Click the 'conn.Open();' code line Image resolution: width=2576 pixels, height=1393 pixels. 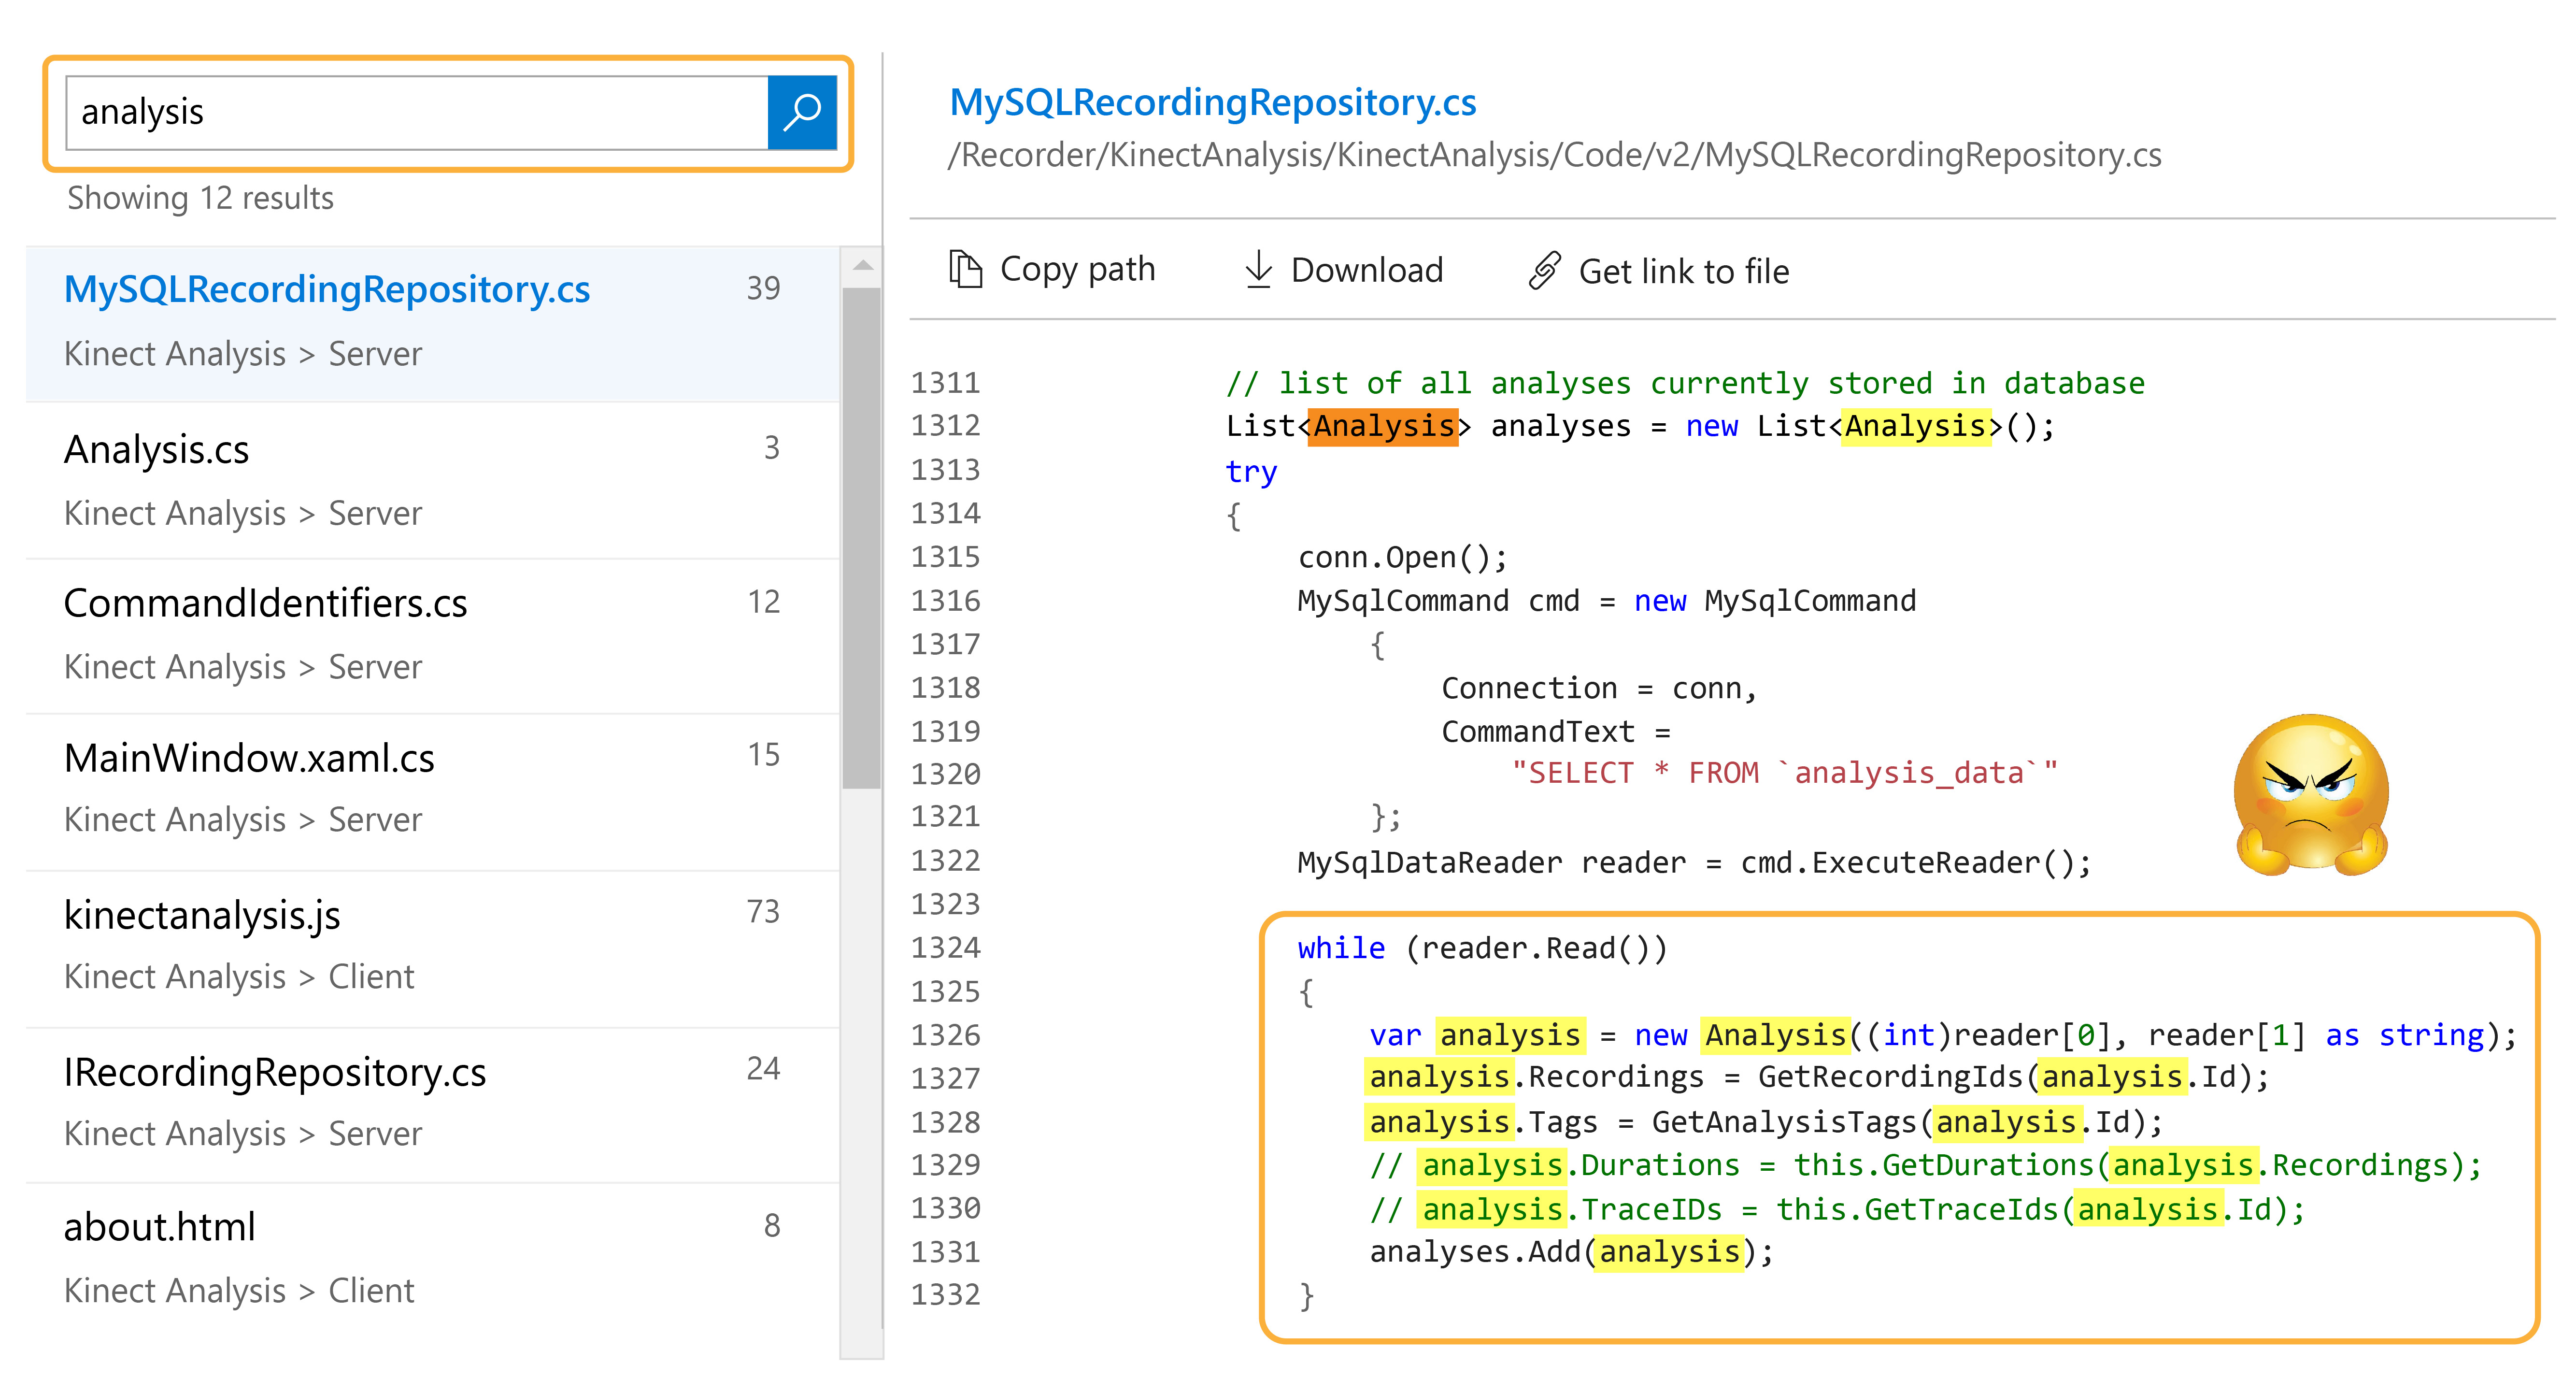tap(1402, 558)
